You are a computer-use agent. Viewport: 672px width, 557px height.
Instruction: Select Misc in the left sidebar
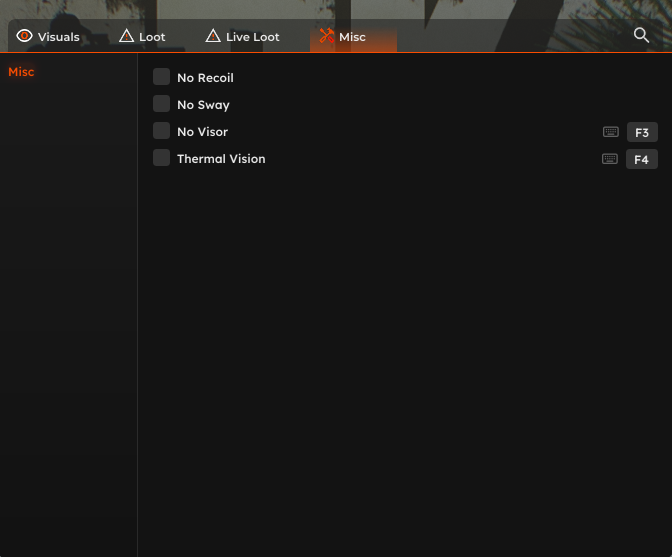(21, 72)
